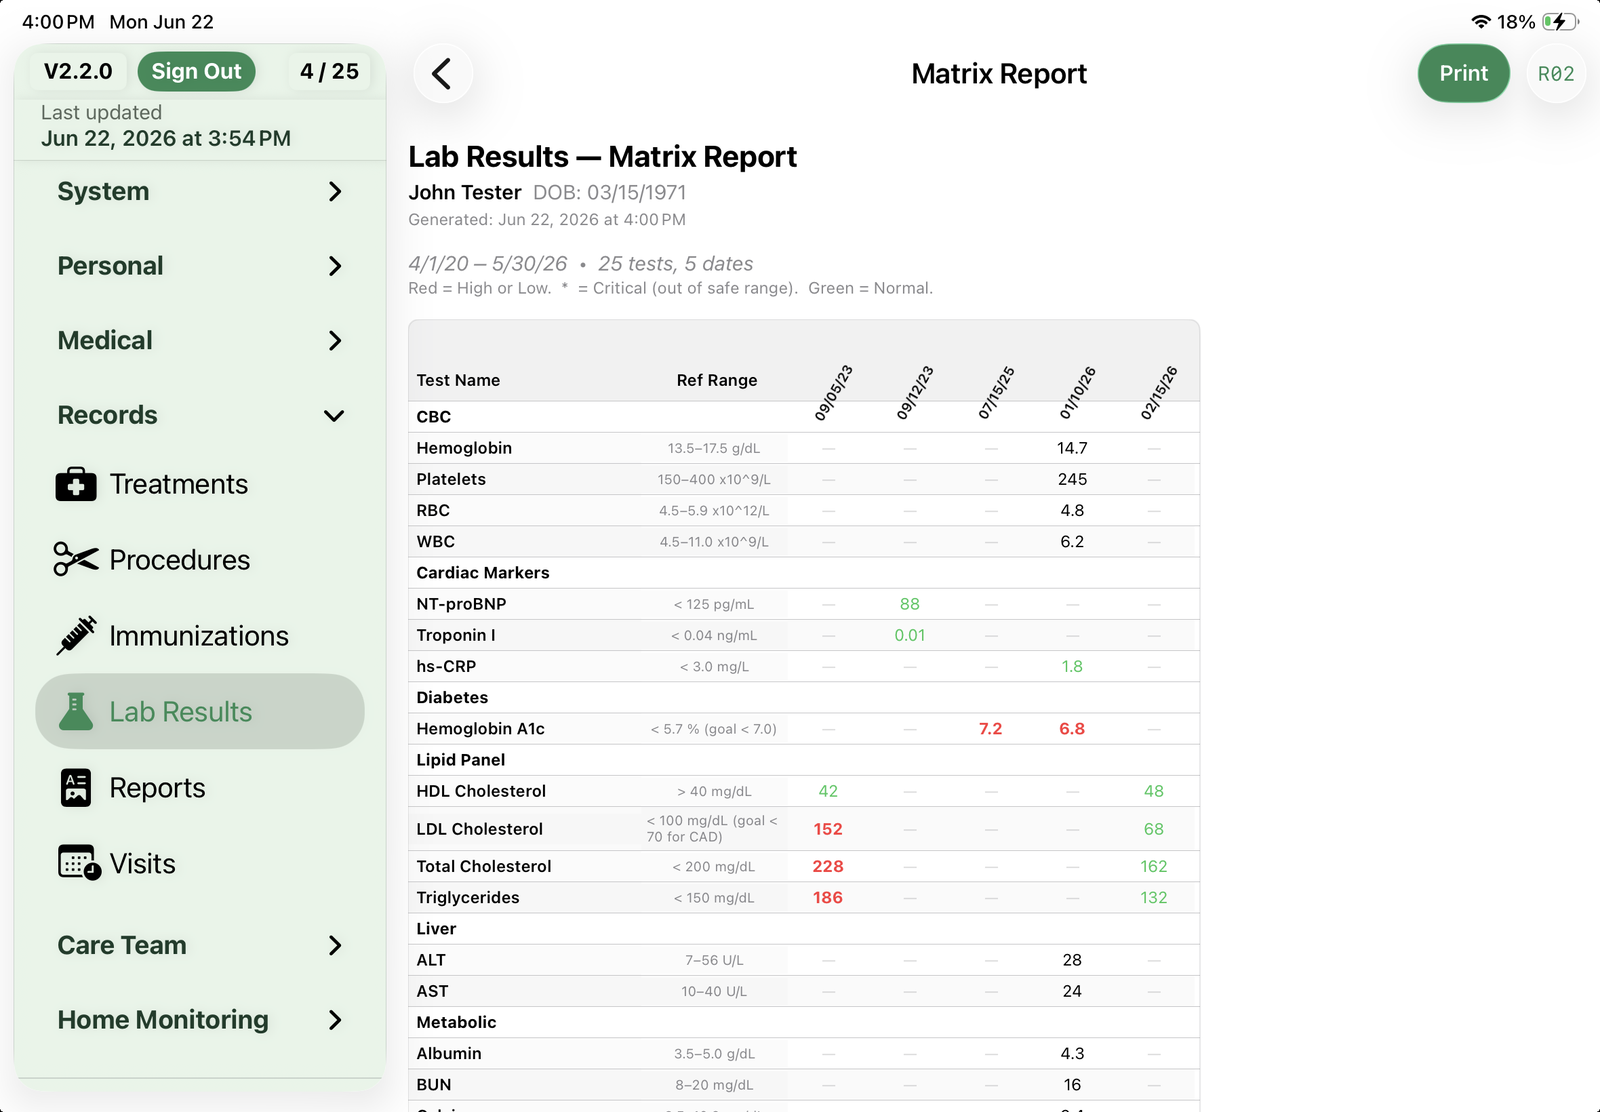Click the Triglycerides value 186

(828, 897)
